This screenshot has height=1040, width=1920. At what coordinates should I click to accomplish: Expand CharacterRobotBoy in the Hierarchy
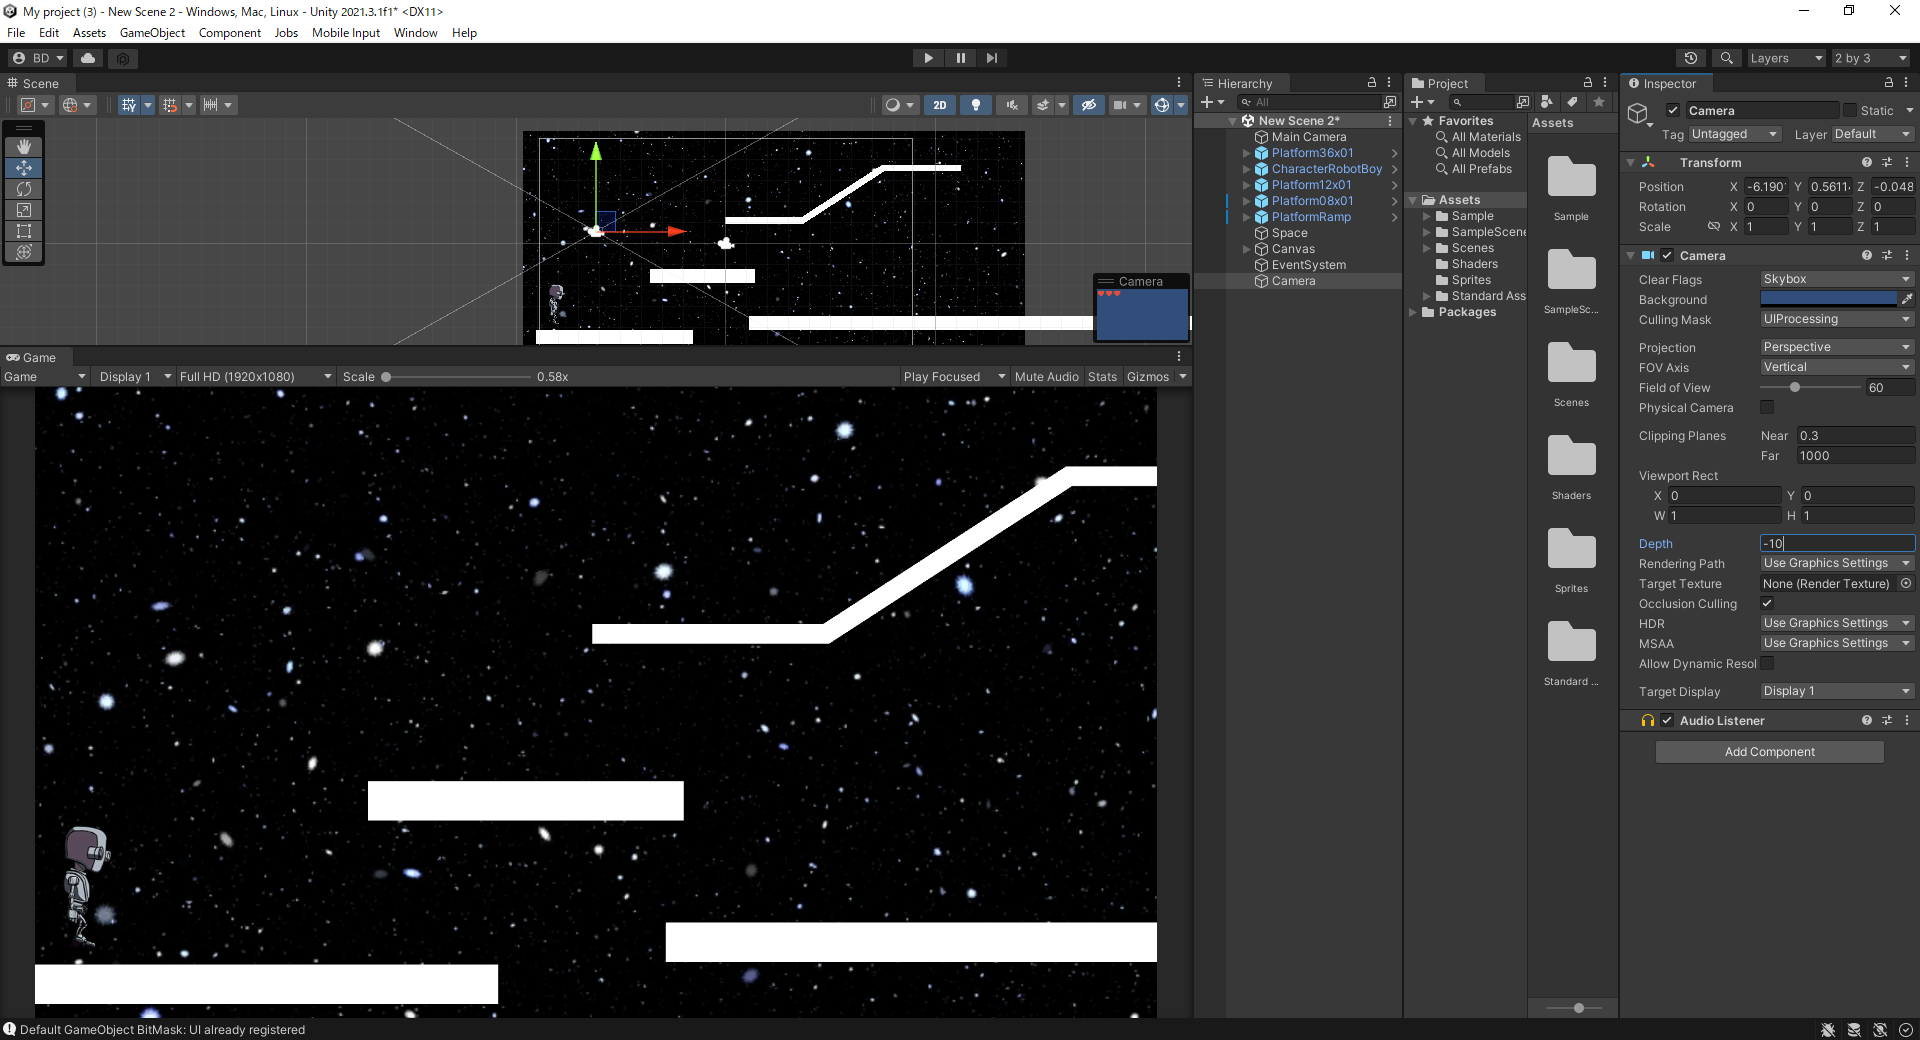point(1245,168)
